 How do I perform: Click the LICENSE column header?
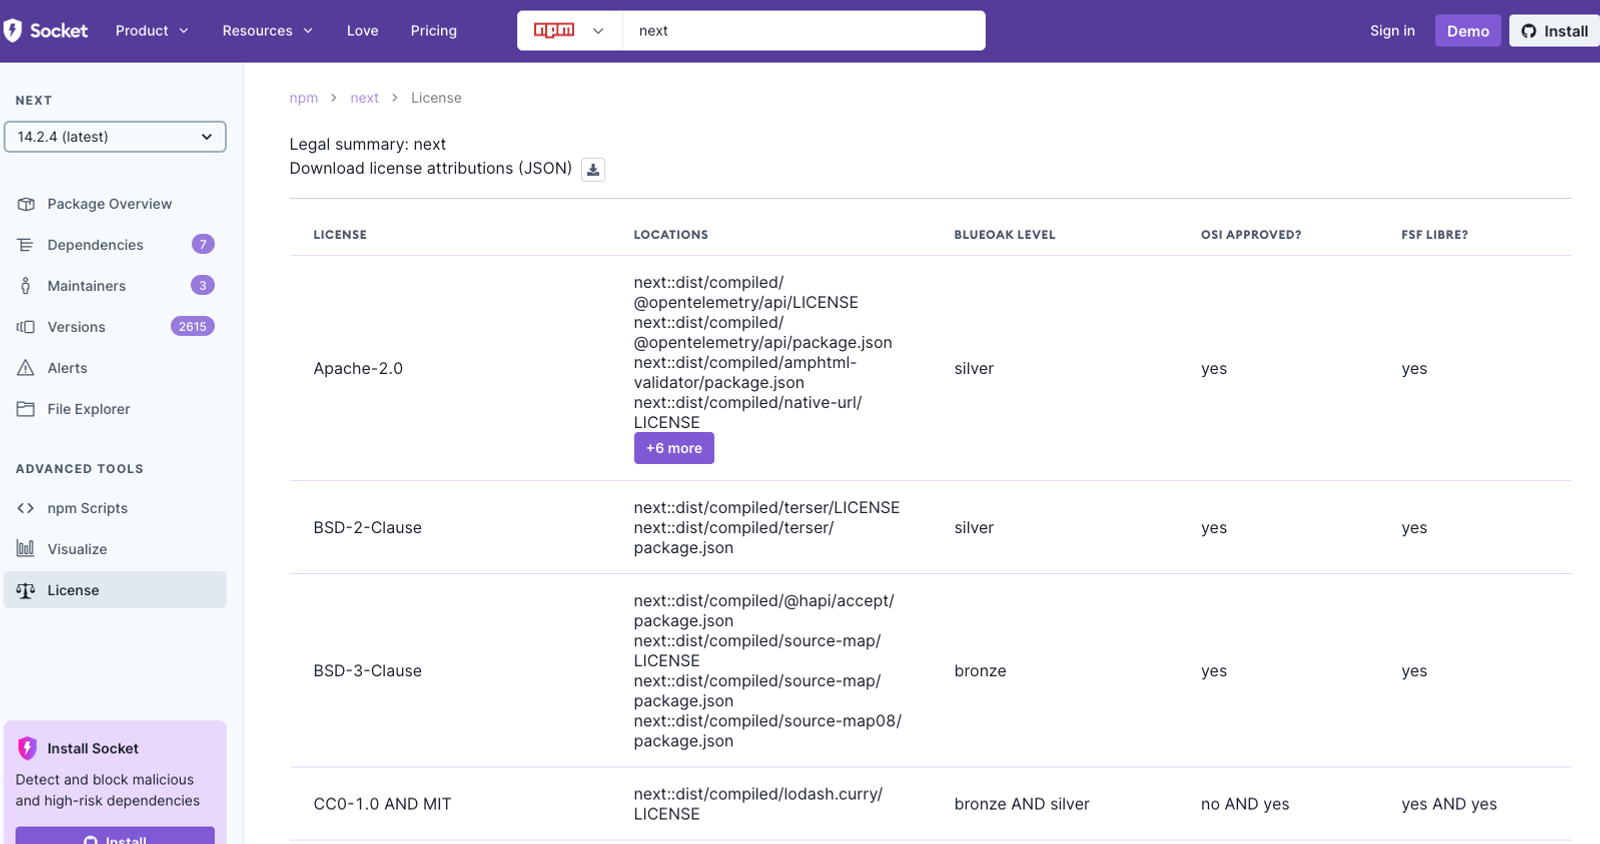(x=340, y=235)
